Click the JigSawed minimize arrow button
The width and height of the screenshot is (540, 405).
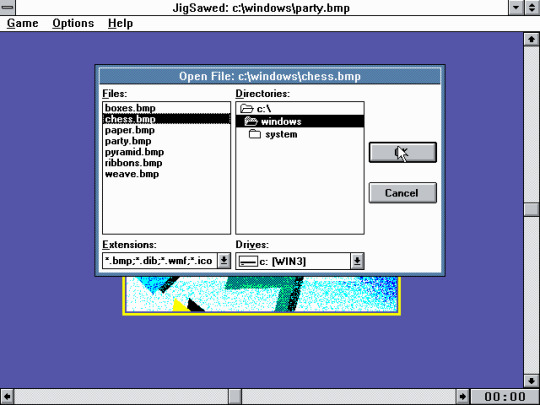(x=516, y=7)
